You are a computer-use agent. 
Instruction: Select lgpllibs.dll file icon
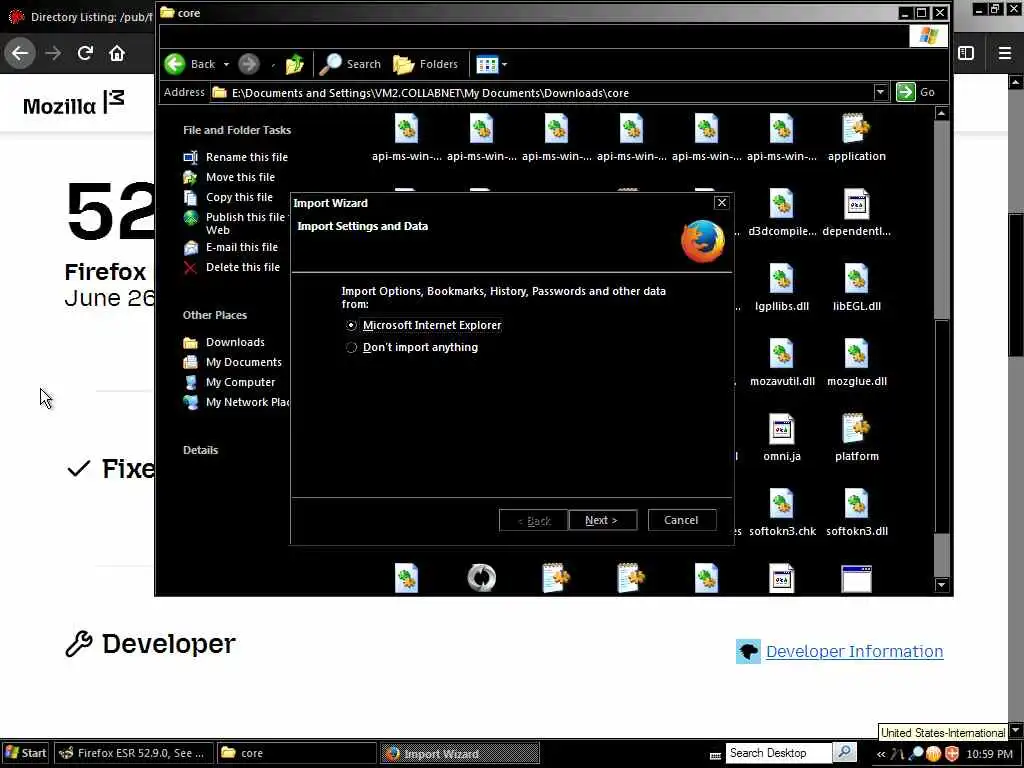tap(782, 280)
